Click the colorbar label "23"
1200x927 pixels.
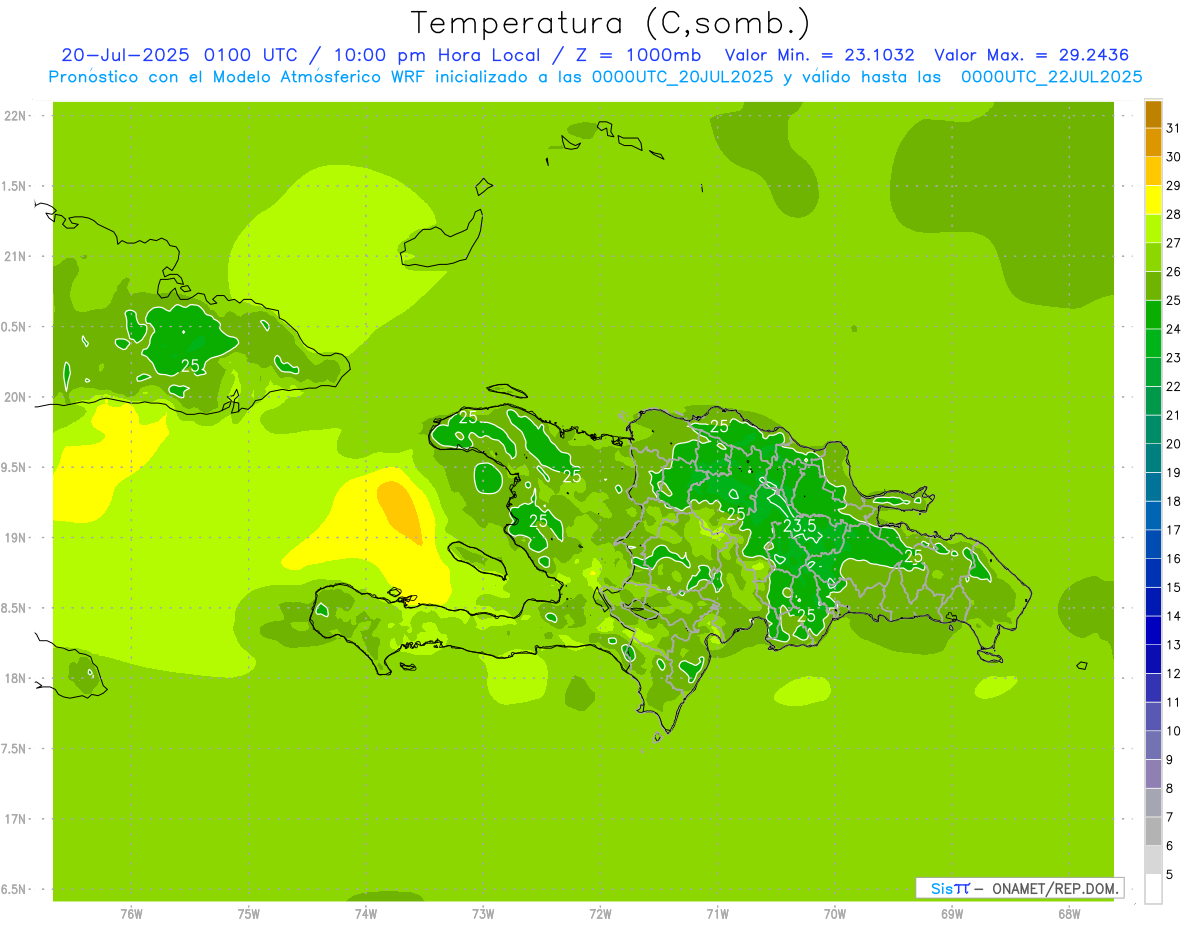[x=1174, y=358]
